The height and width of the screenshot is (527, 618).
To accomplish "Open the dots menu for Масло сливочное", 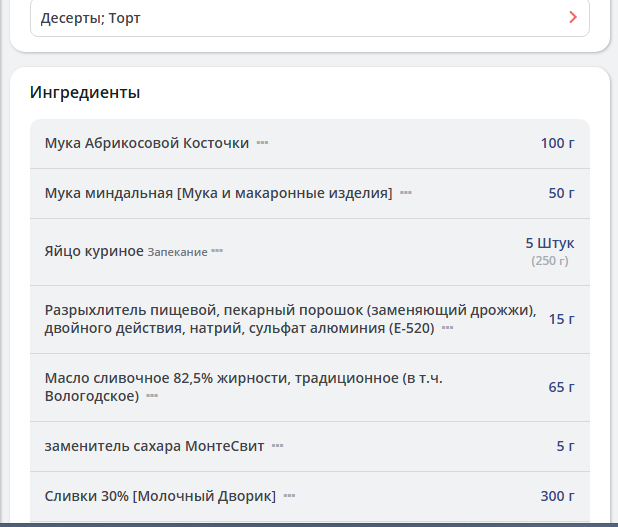I will click(x=152, y=396).
